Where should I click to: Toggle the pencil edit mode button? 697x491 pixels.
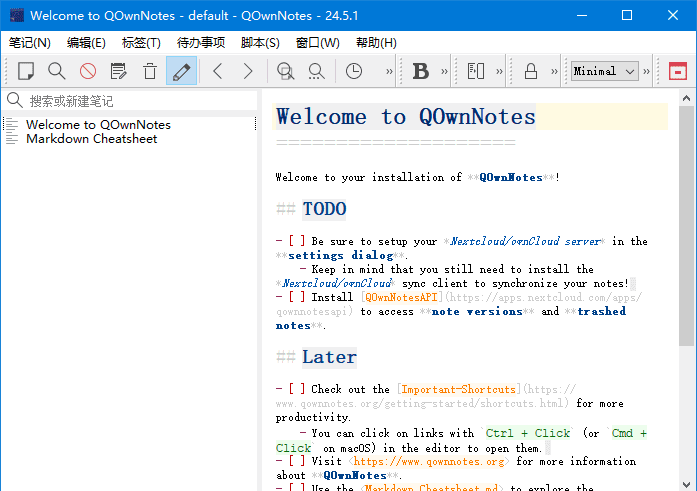pos(181,71)
